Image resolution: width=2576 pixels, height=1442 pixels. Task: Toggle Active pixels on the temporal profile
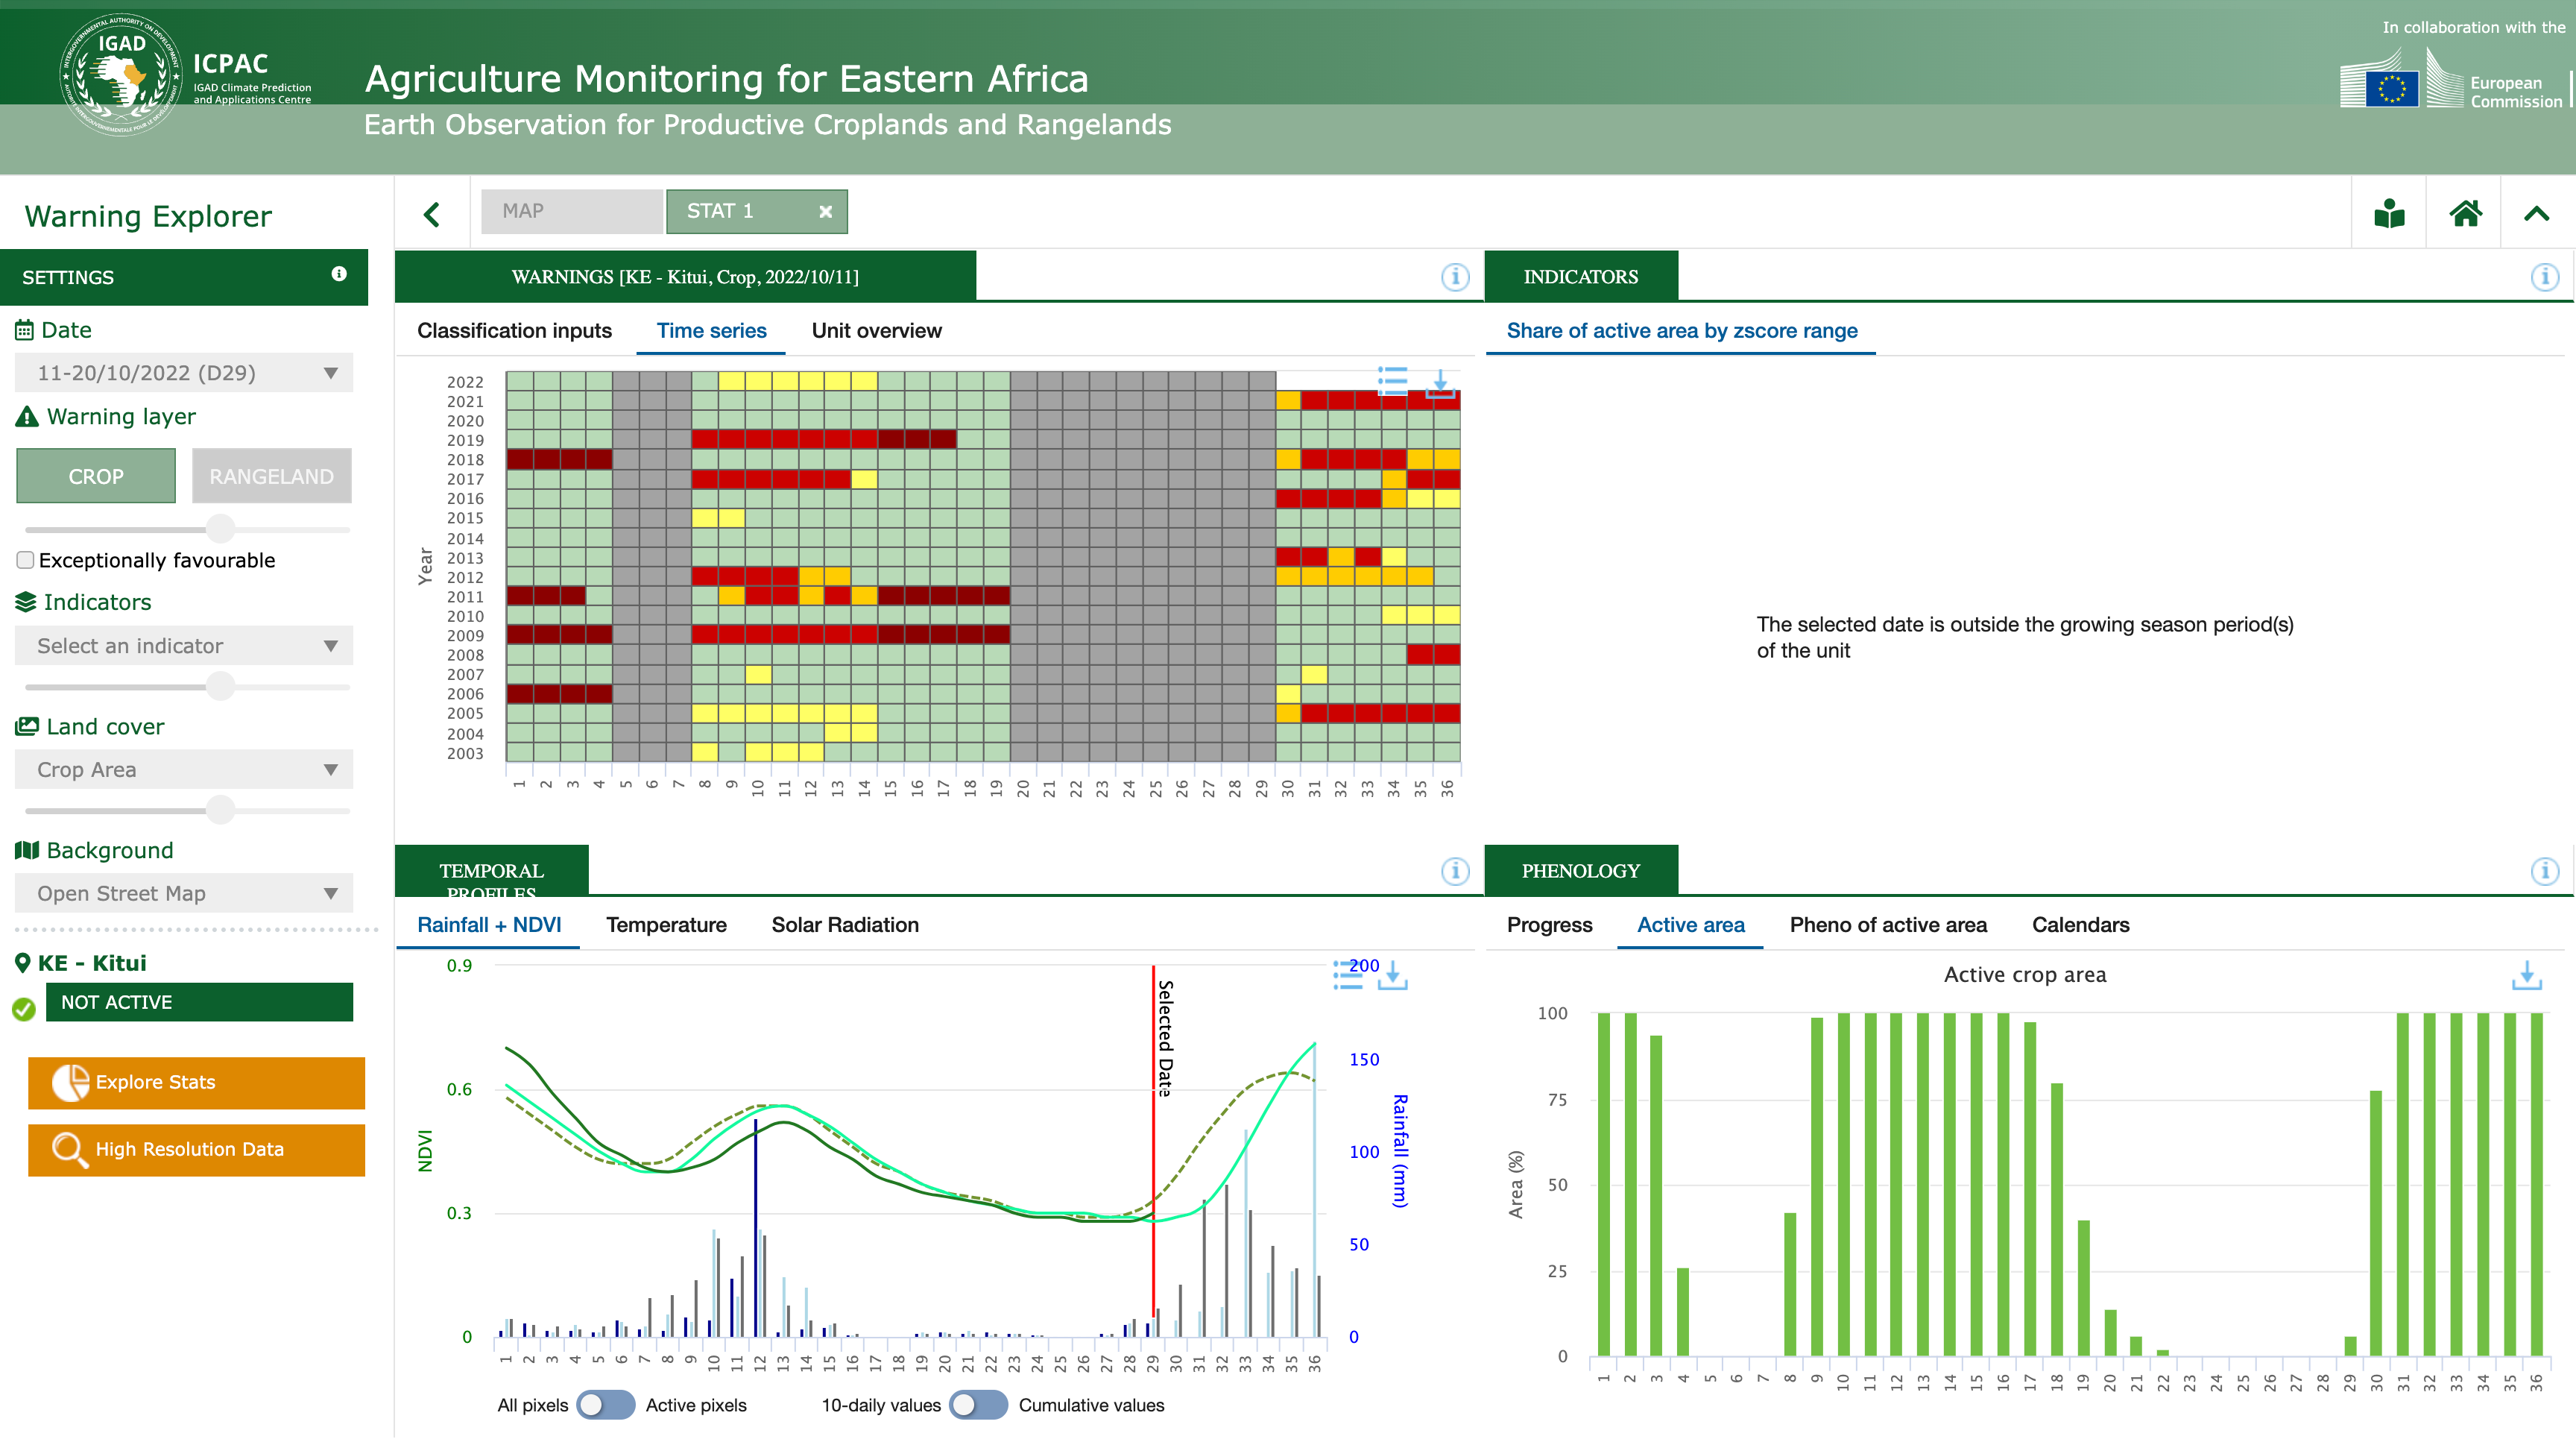point(608,1405)
